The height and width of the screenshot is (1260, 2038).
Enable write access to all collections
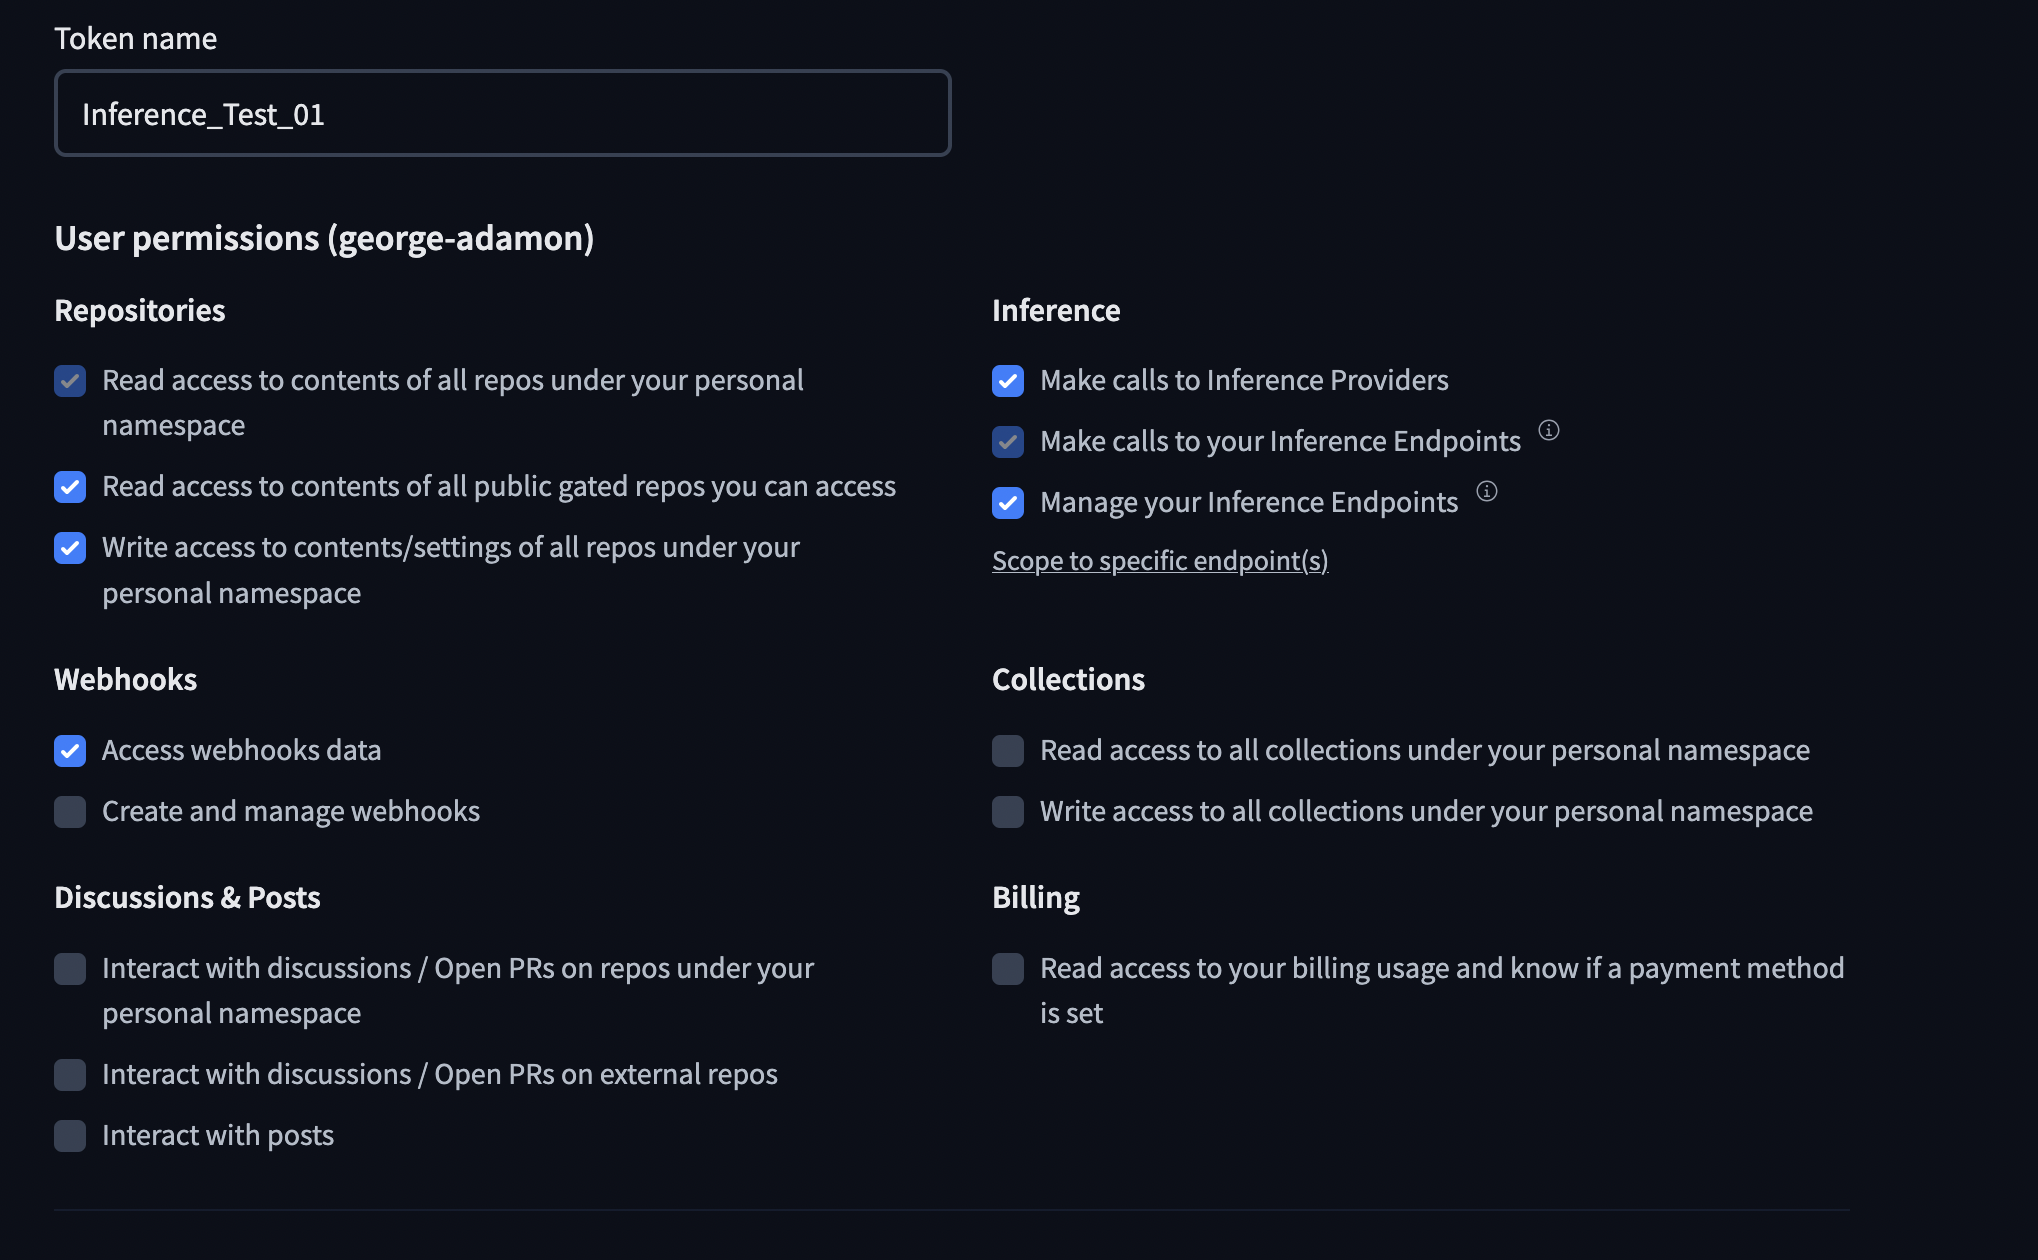1008,812
